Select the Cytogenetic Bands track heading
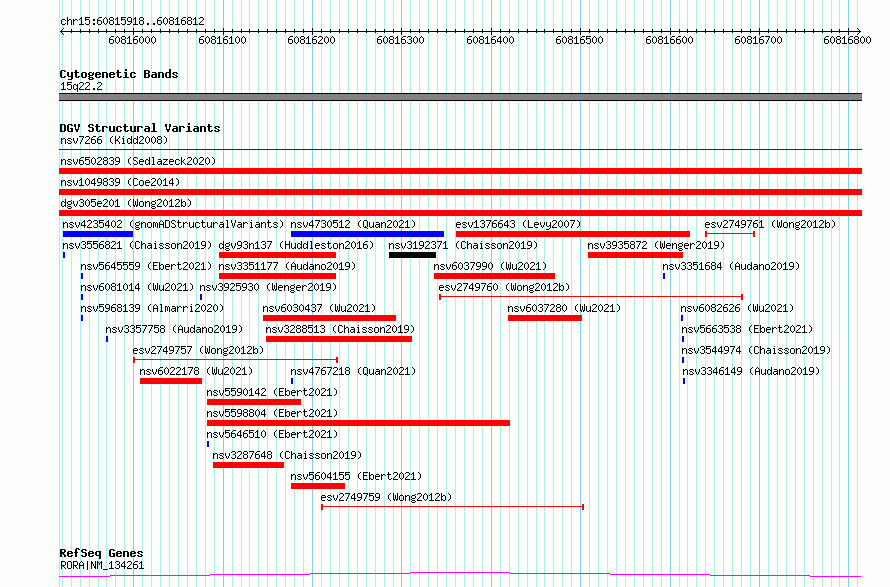 (x=119, y=74)
